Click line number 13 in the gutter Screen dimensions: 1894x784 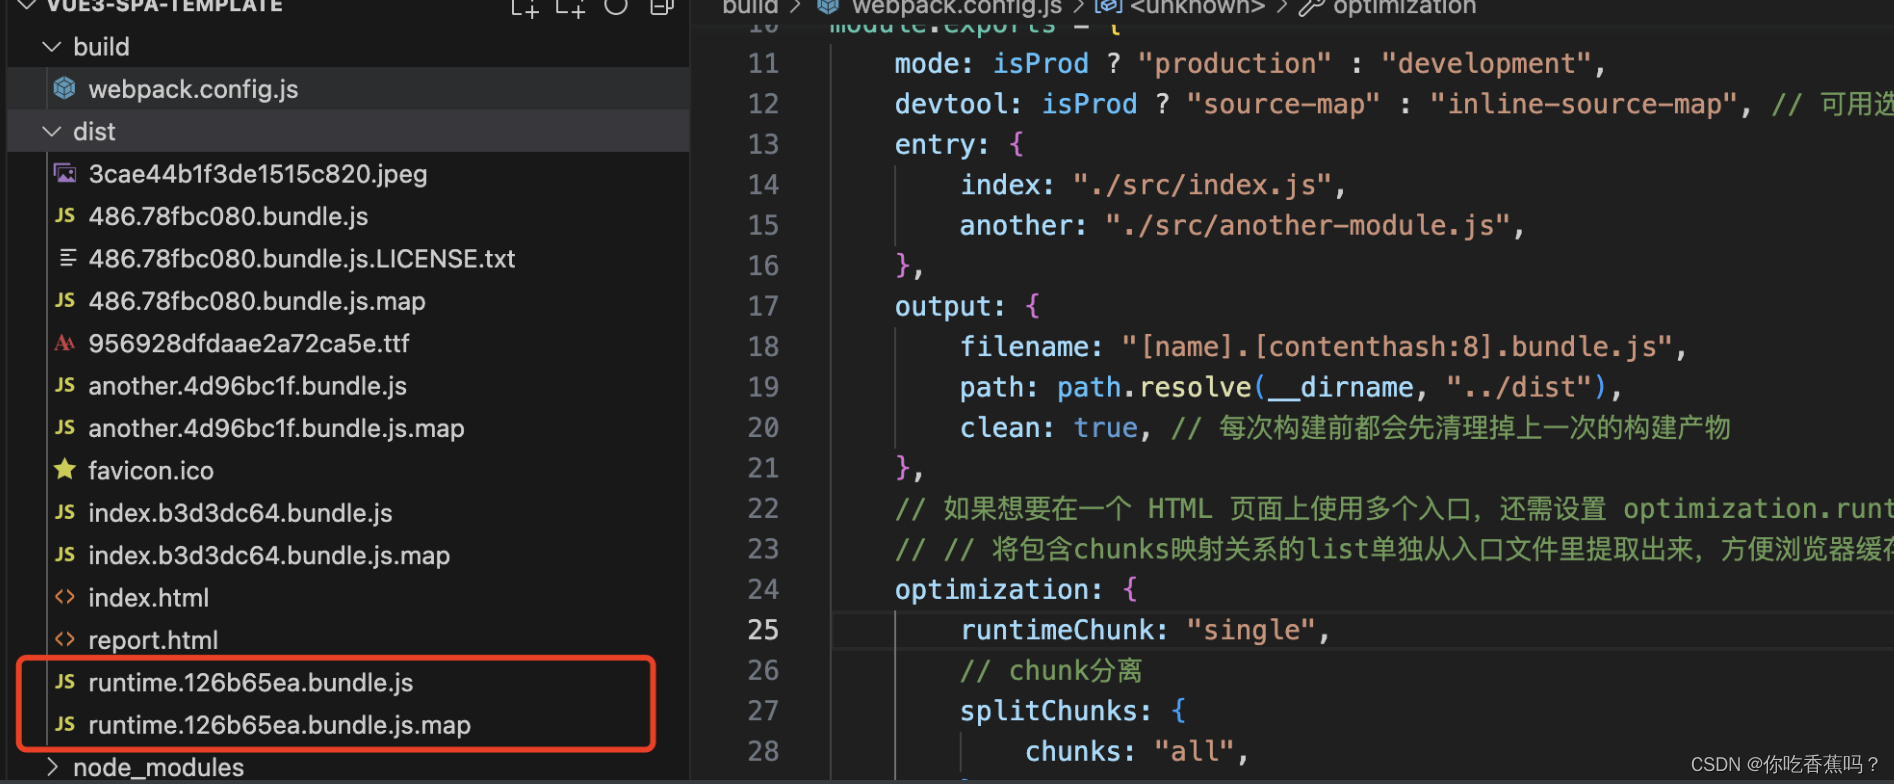[763, 145]
